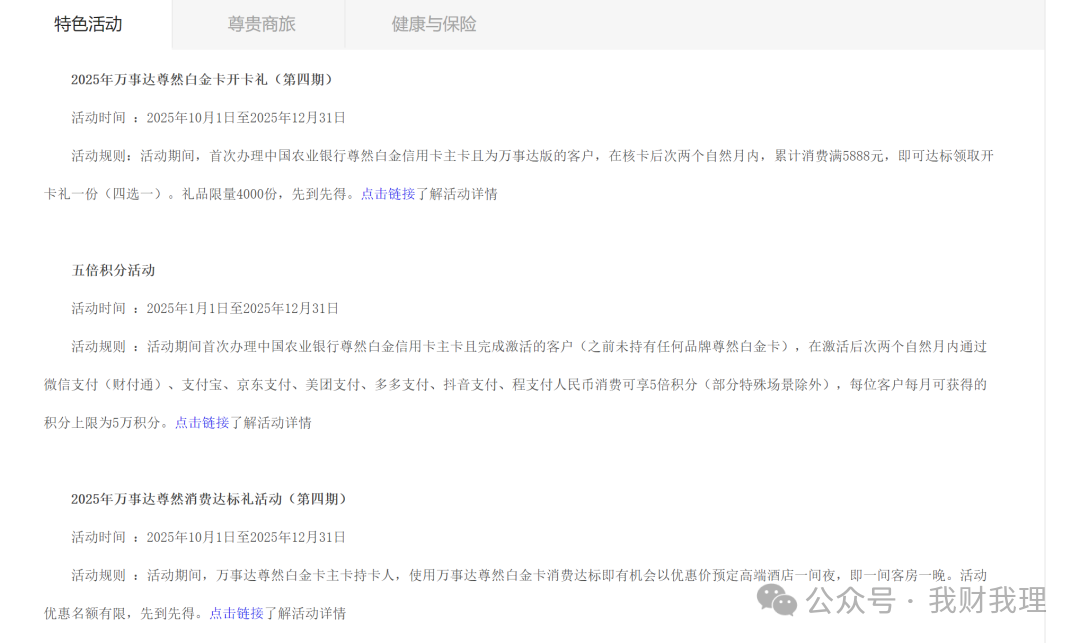Select the 活动时间 line of 五倍积分活动

pos(205,308)
